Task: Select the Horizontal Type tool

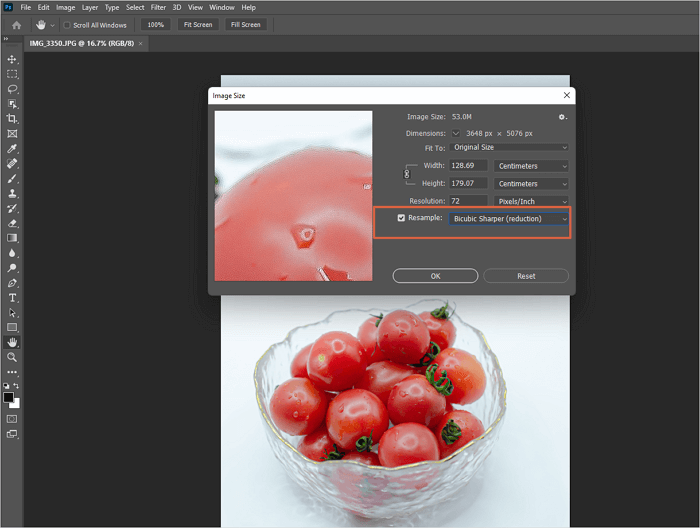Action: (x=12, y=298)
